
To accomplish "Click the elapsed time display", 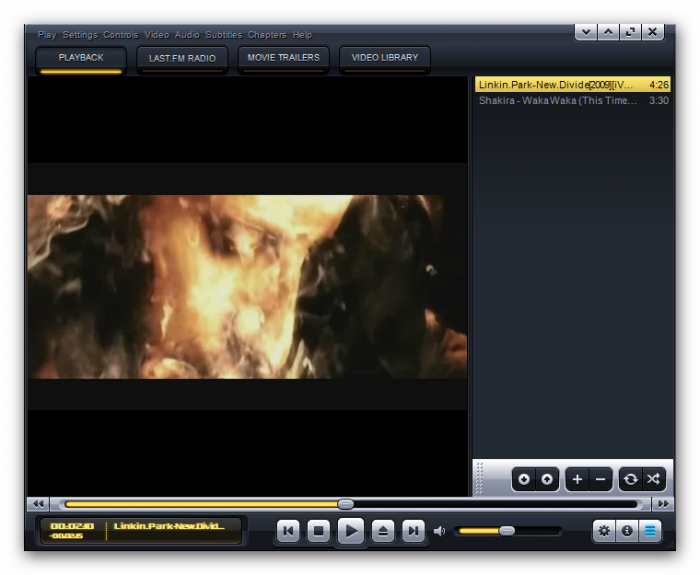I will [x=72, y=526].
